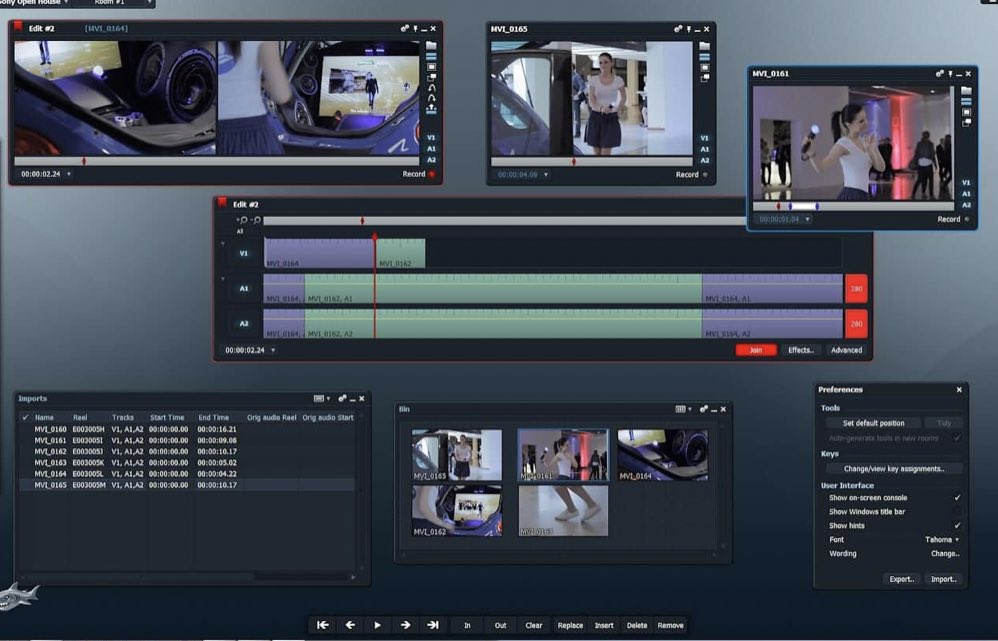Toggle A2 track in MVI_0165 viewer

(x=705, y=160)
